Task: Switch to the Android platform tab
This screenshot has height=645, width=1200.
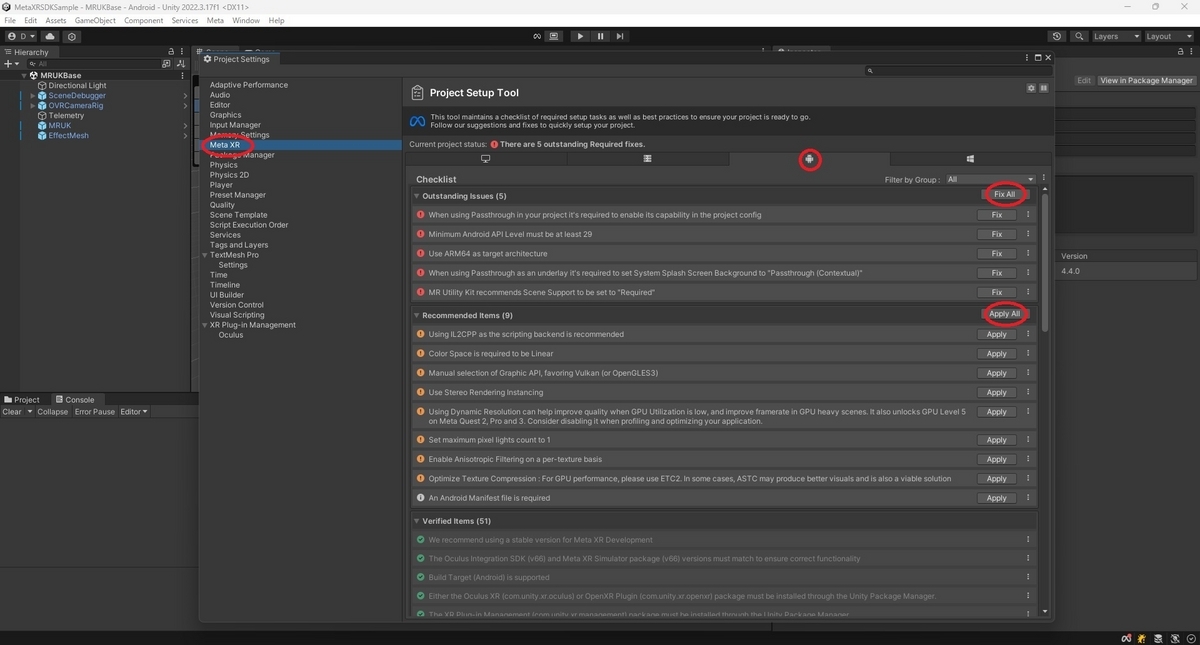Action: coord(809,159)
